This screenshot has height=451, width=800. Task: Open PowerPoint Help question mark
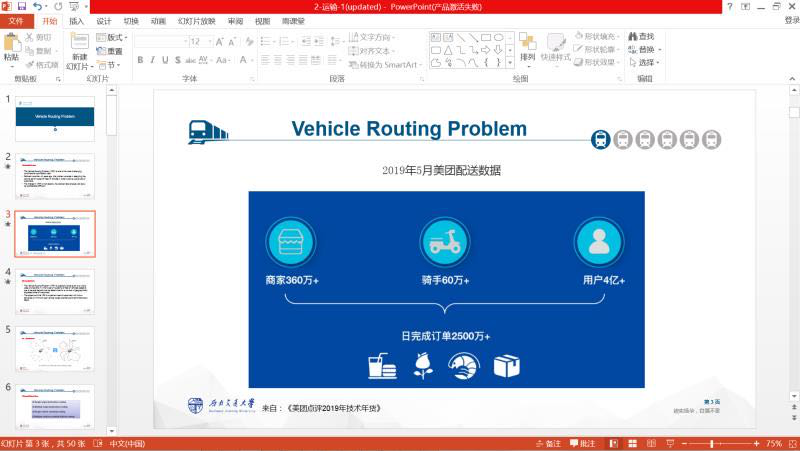[x=730, y=6]
